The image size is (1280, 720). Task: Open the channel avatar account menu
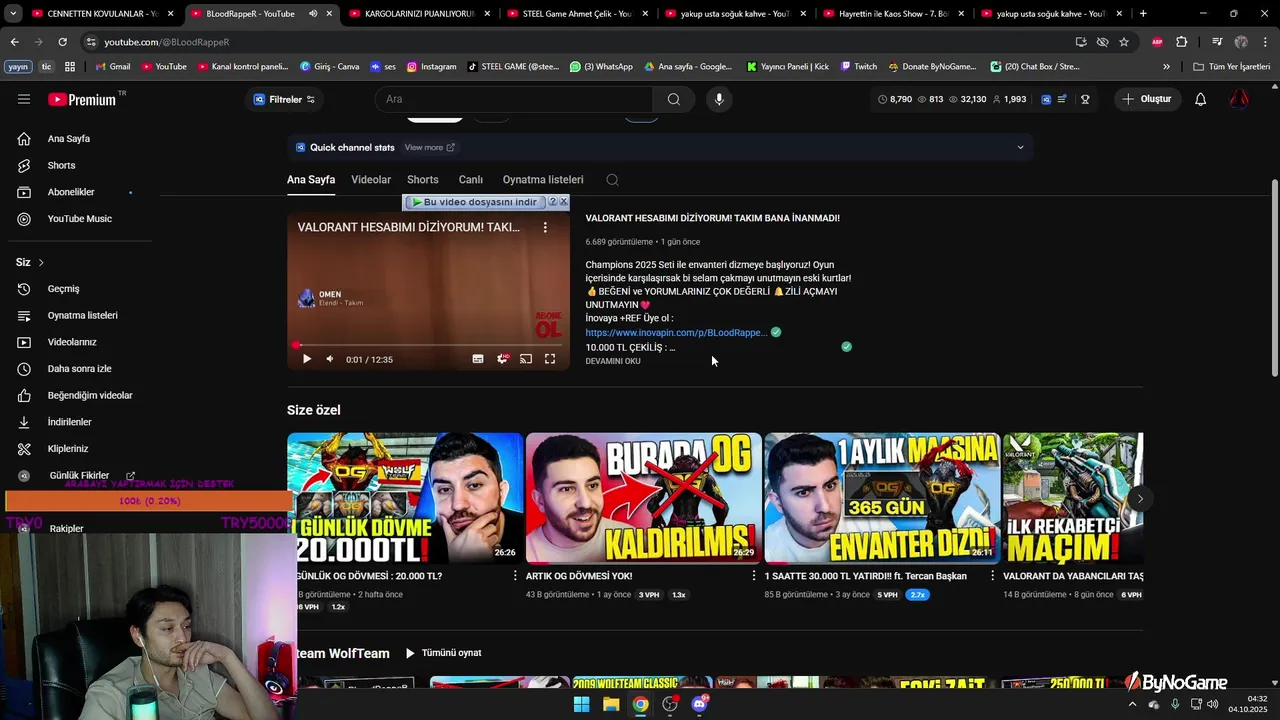click(x=1239, y=99)
